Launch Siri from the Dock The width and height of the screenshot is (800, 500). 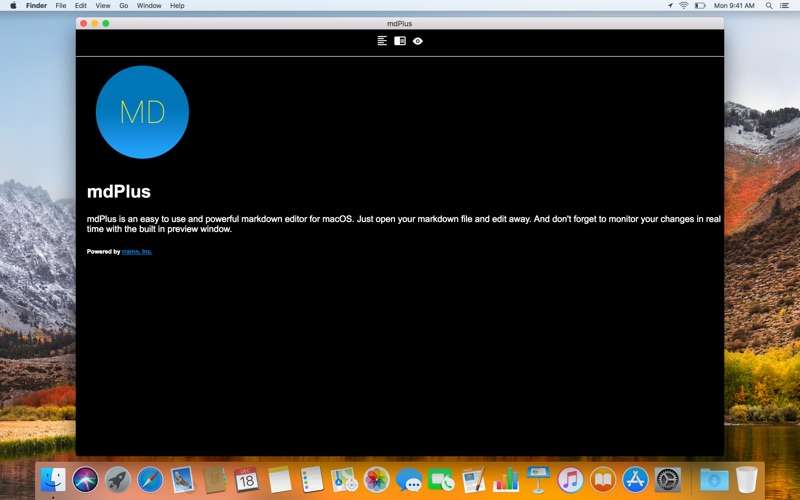click(85, 480)
